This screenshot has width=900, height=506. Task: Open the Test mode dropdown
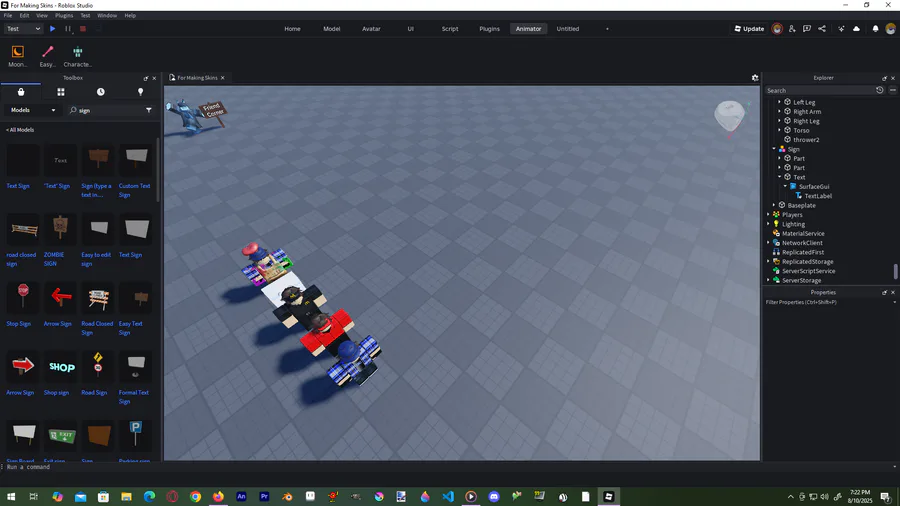(x=23, y=29)
